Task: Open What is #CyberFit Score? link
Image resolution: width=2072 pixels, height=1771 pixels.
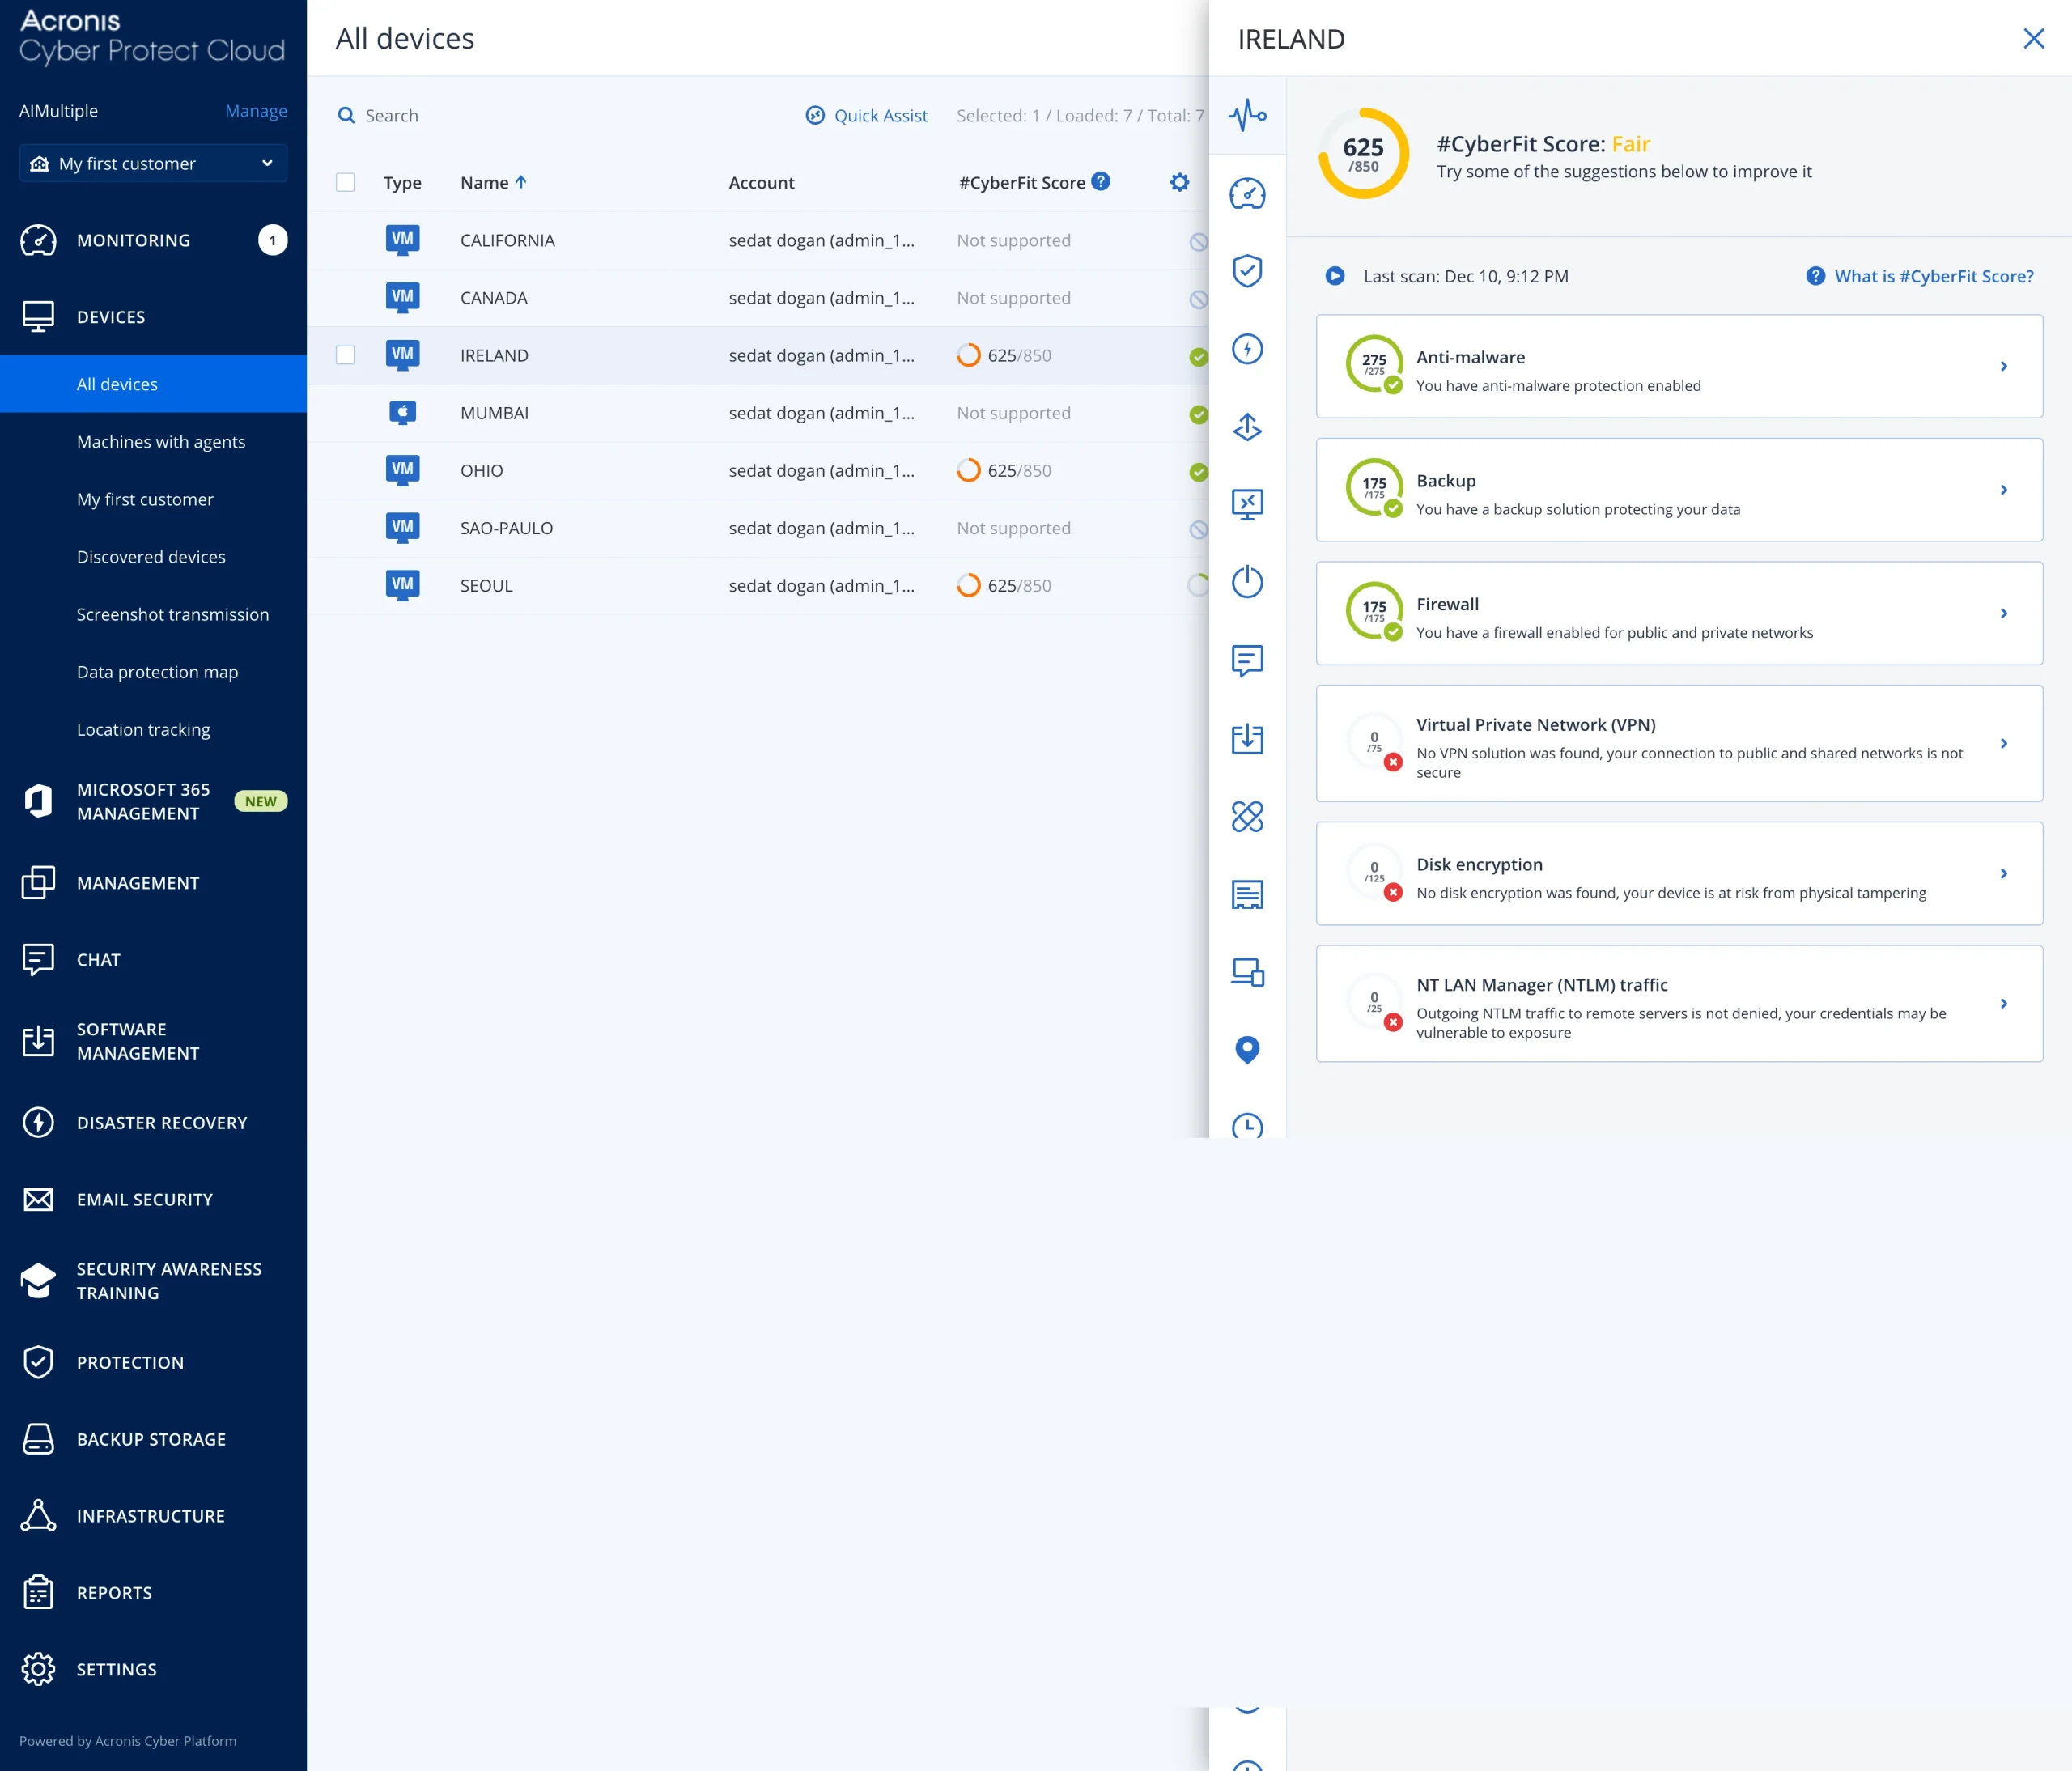Action: 1920,276
